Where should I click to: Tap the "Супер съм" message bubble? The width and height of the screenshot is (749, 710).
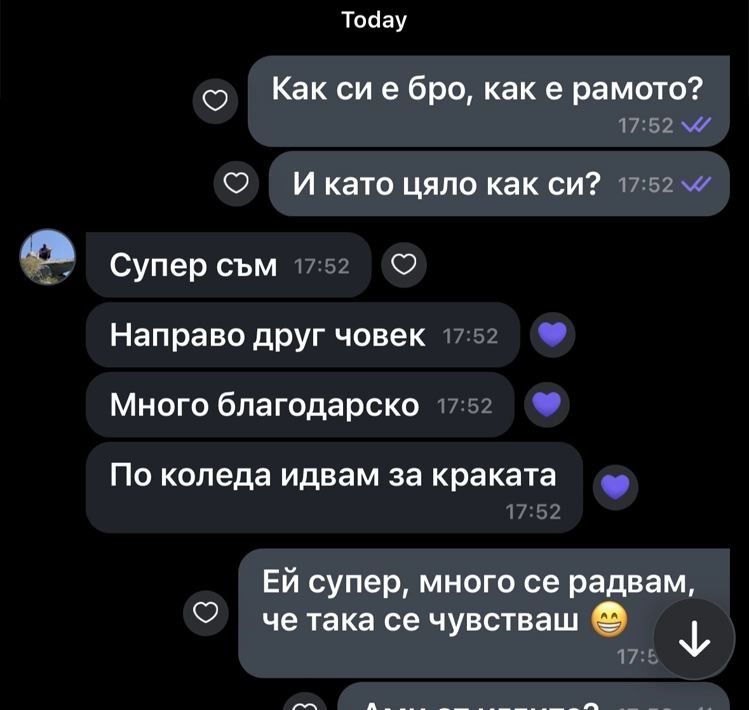(229, 265)
